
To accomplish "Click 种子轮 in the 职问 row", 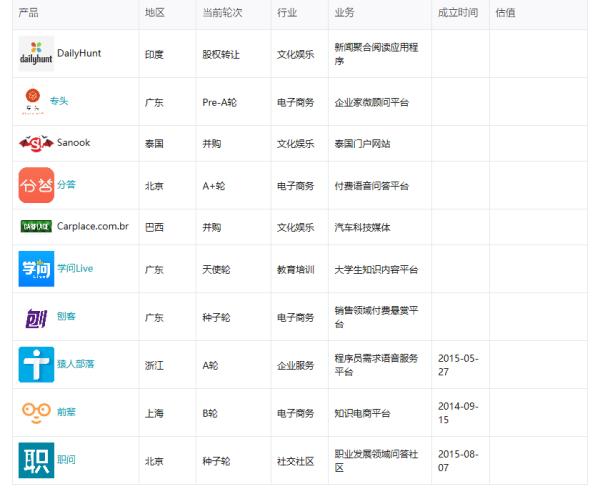I will click(x=216, y=461).
